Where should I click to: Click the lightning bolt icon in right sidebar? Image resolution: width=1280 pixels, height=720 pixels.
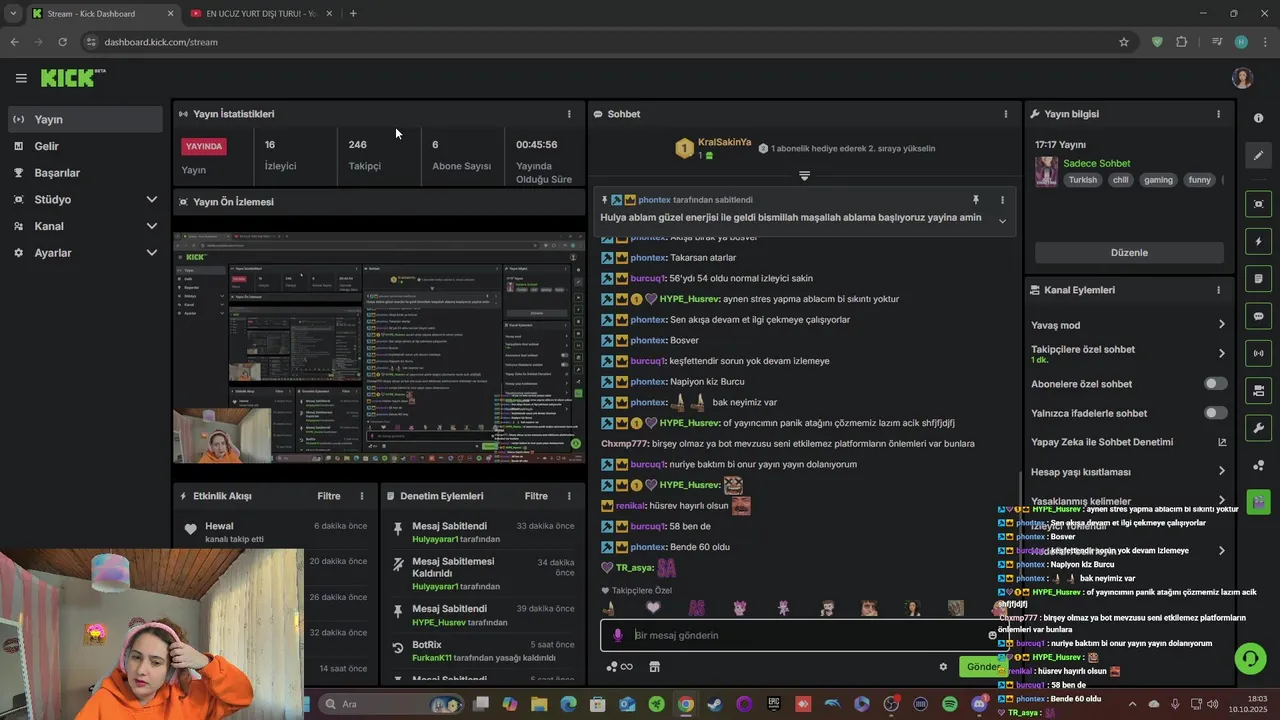1258,242
